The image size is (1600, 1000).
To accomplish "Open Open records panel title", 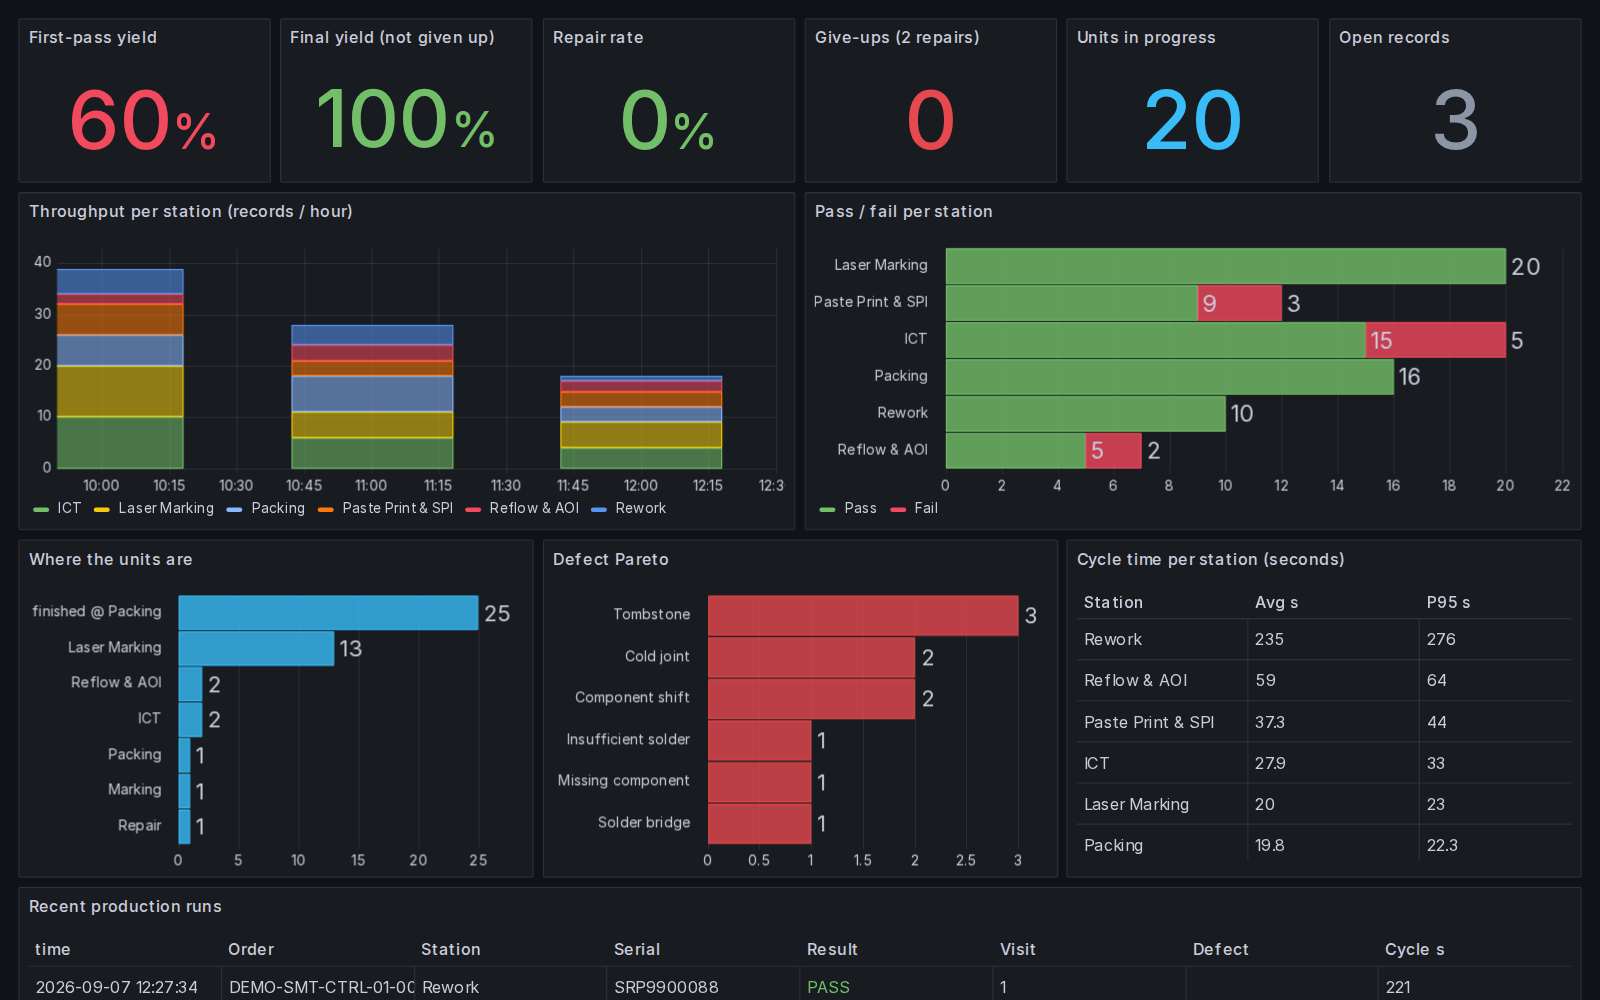I will [1394, 37].
